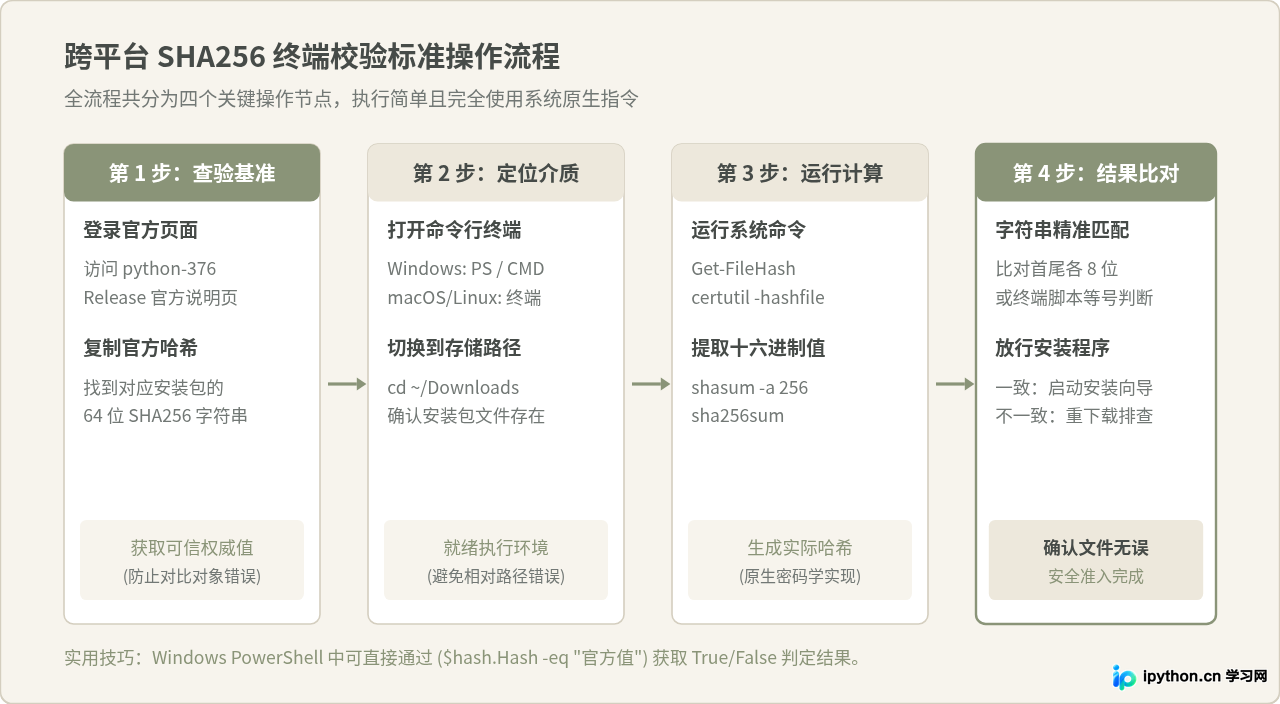
Task: Click the heading 登录官方页面
Action: click(141, 230)
